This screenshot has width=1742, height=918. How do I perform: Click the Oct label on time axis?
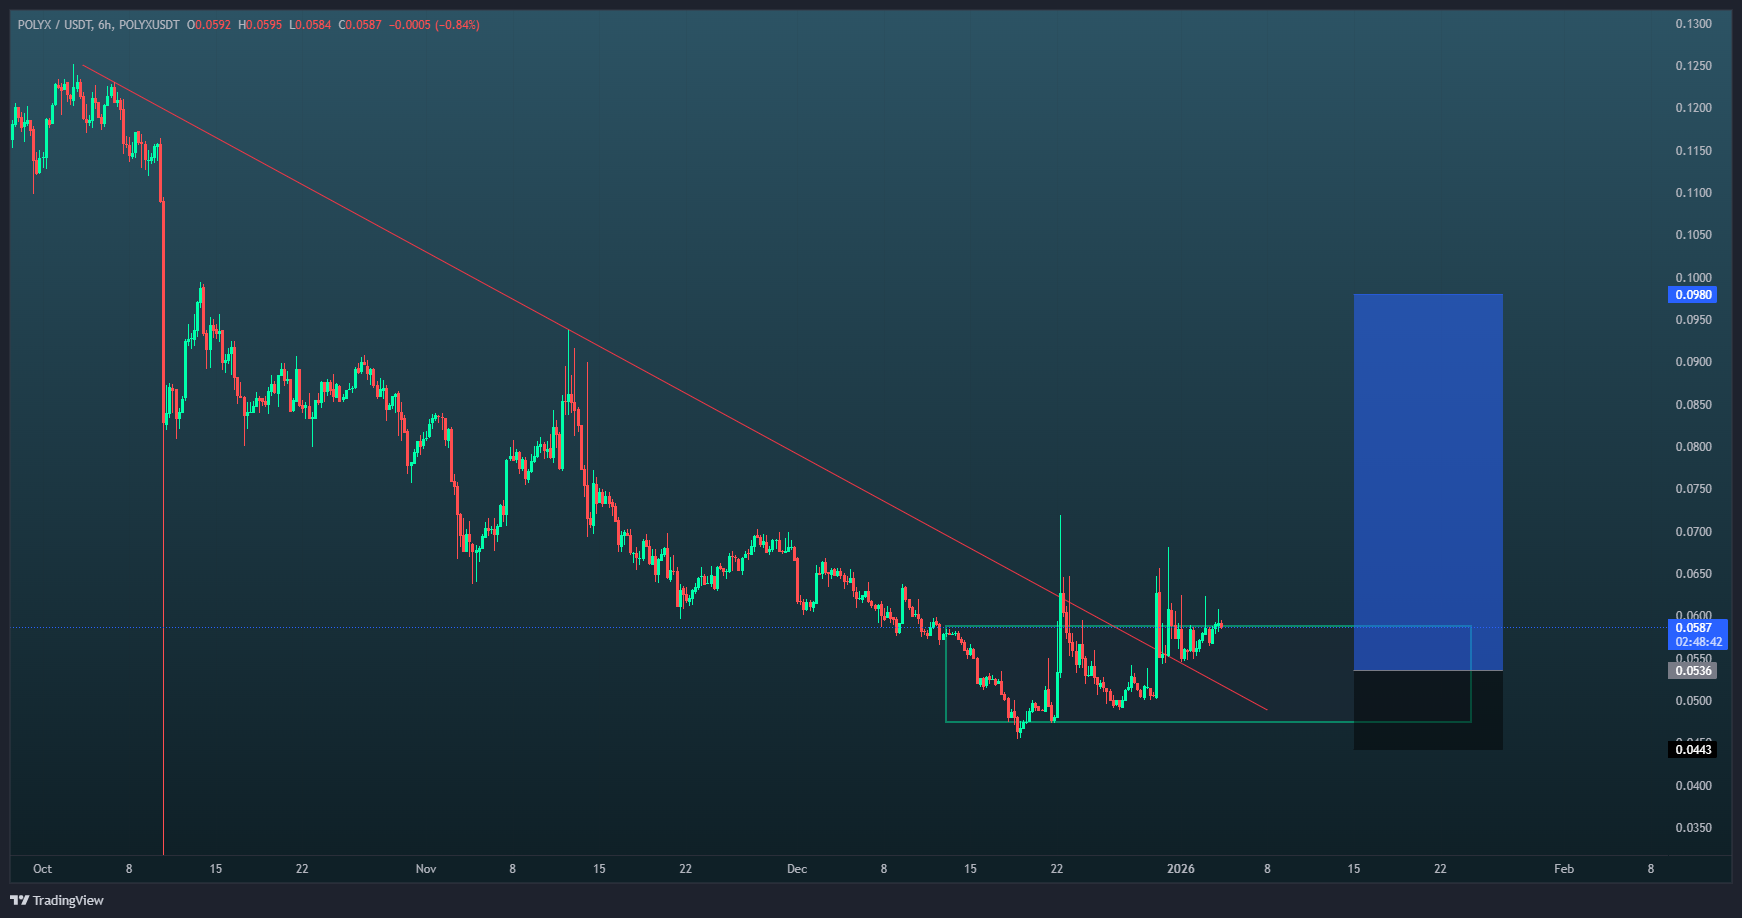click(x=42, y=869)
